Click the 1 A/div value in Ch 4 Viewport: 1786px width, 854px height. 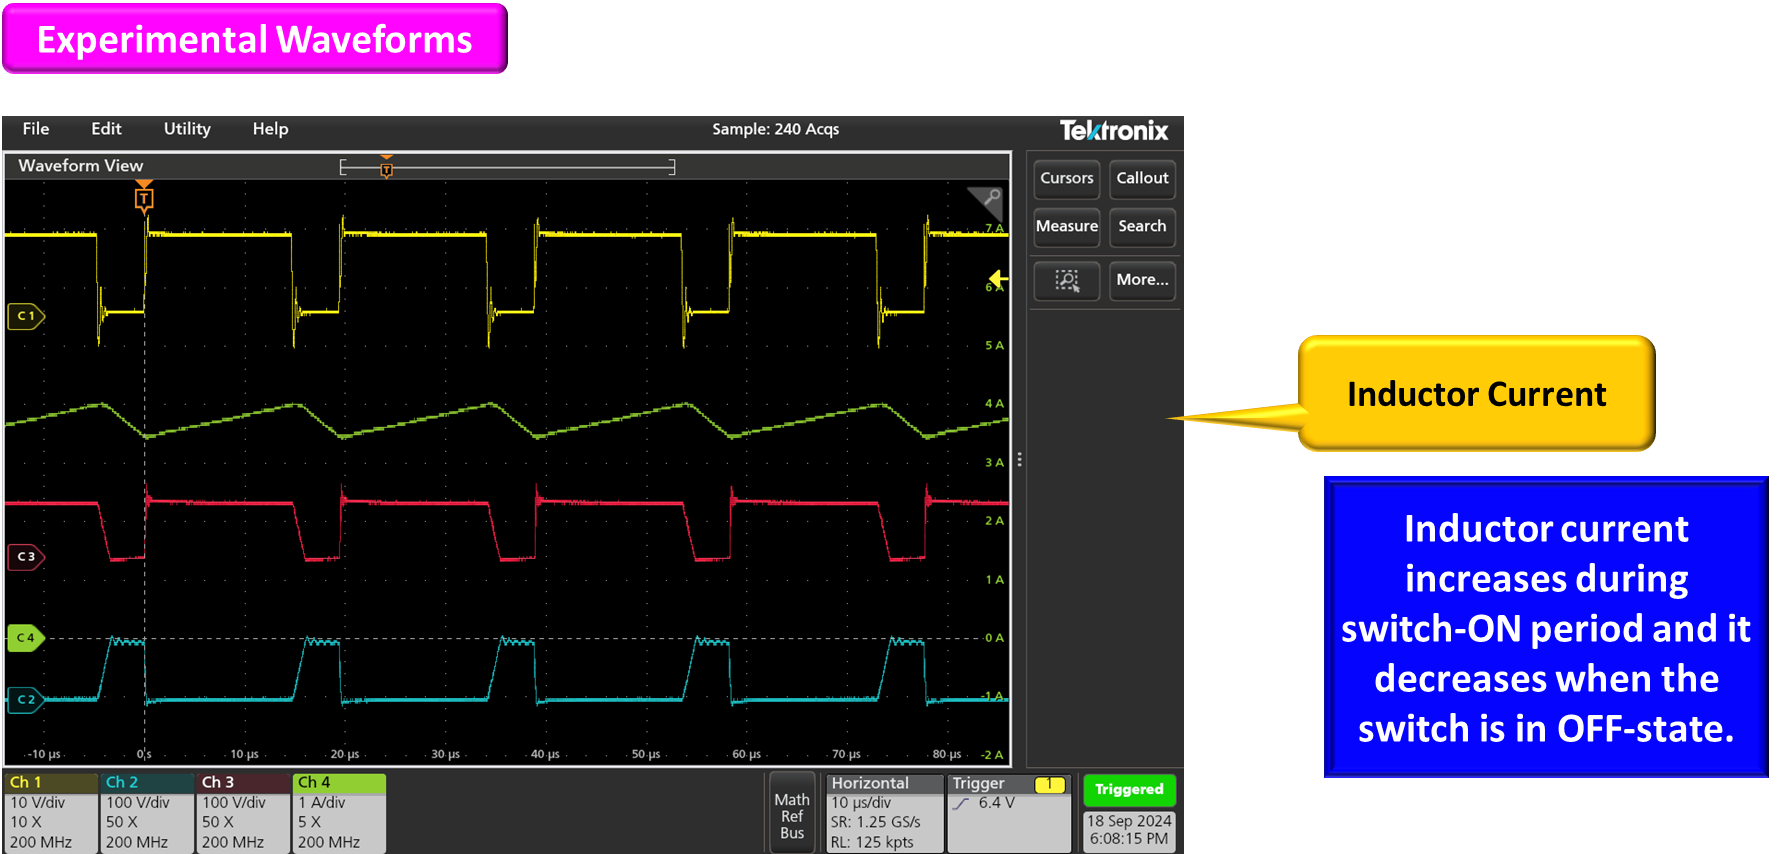click(x=322, y=803)
